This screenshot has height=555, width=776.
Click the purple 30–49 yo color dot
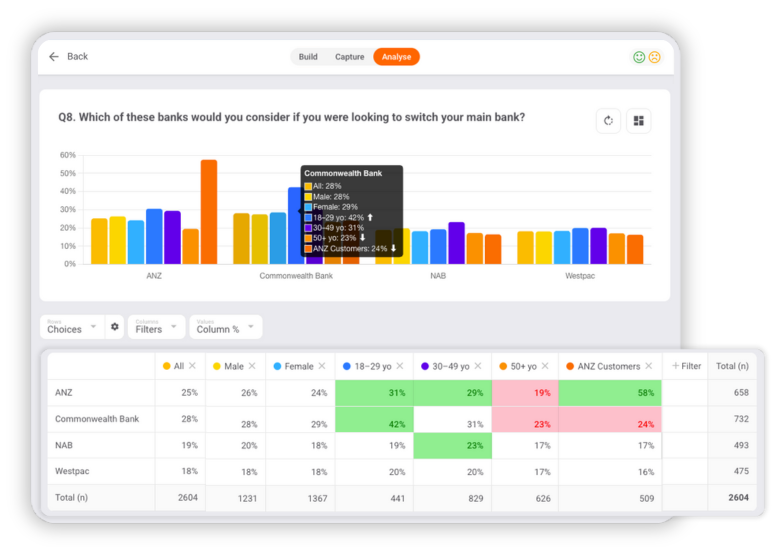[425, 367]
